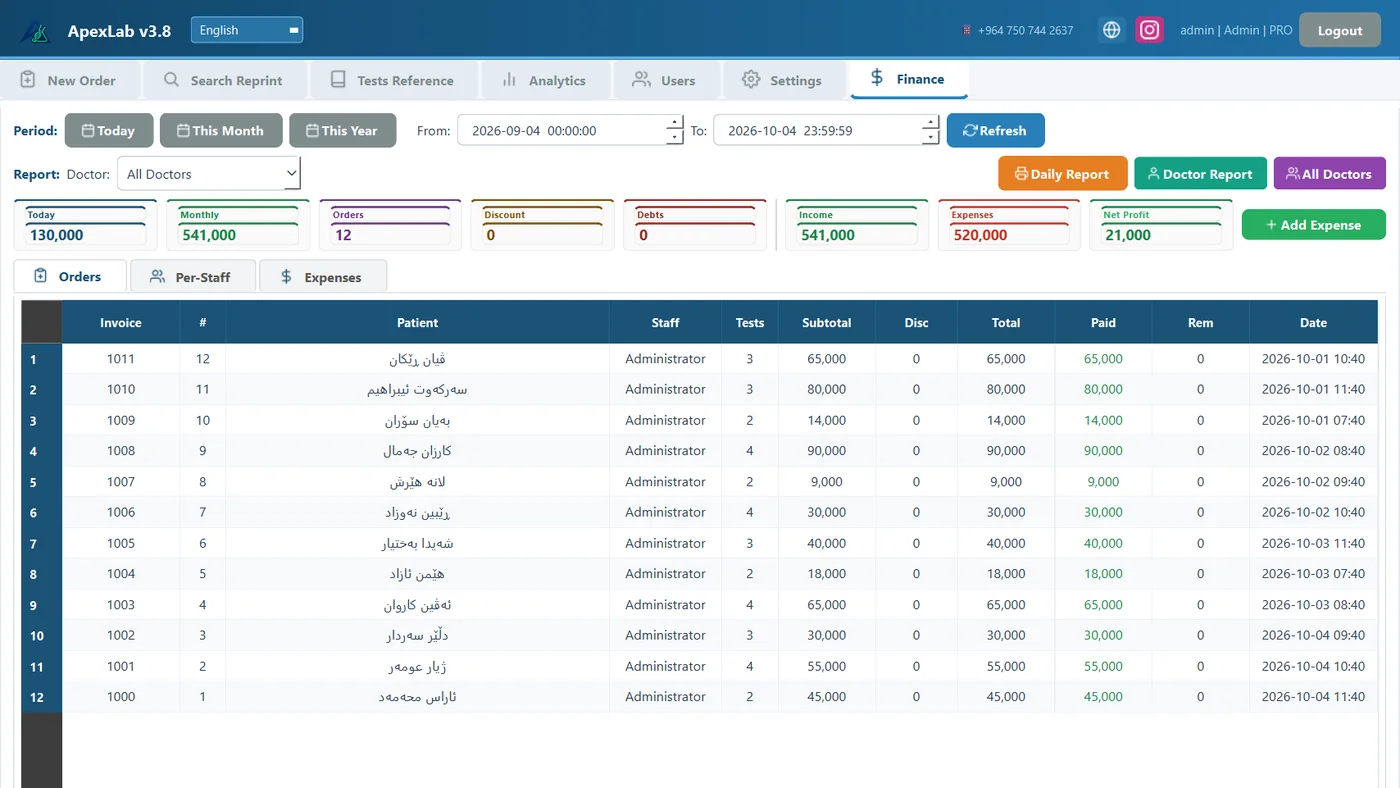Image resolution: width=1400 pixels, height=788 pixels.
Task: Click the purple All Doctors button
Action: point(1330,174)
